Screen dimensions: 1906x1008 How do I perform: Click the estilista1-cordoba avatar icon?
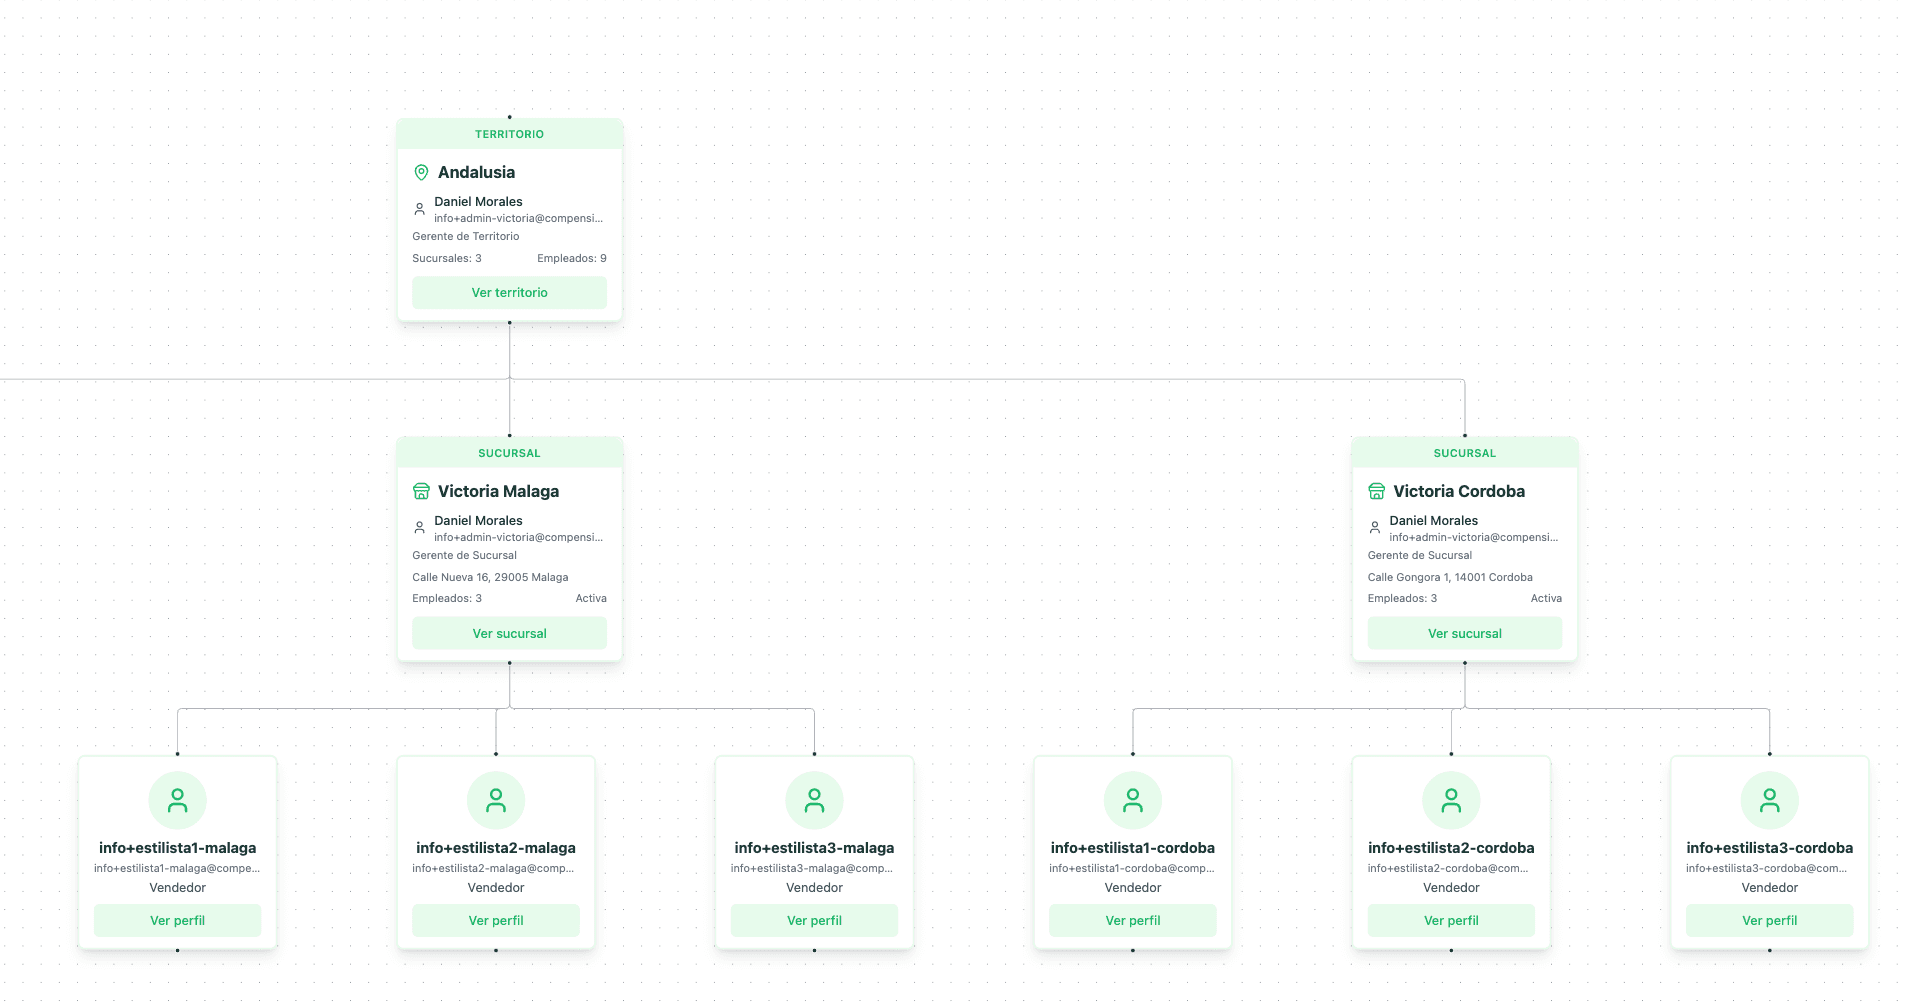(x=1133, y=800)
